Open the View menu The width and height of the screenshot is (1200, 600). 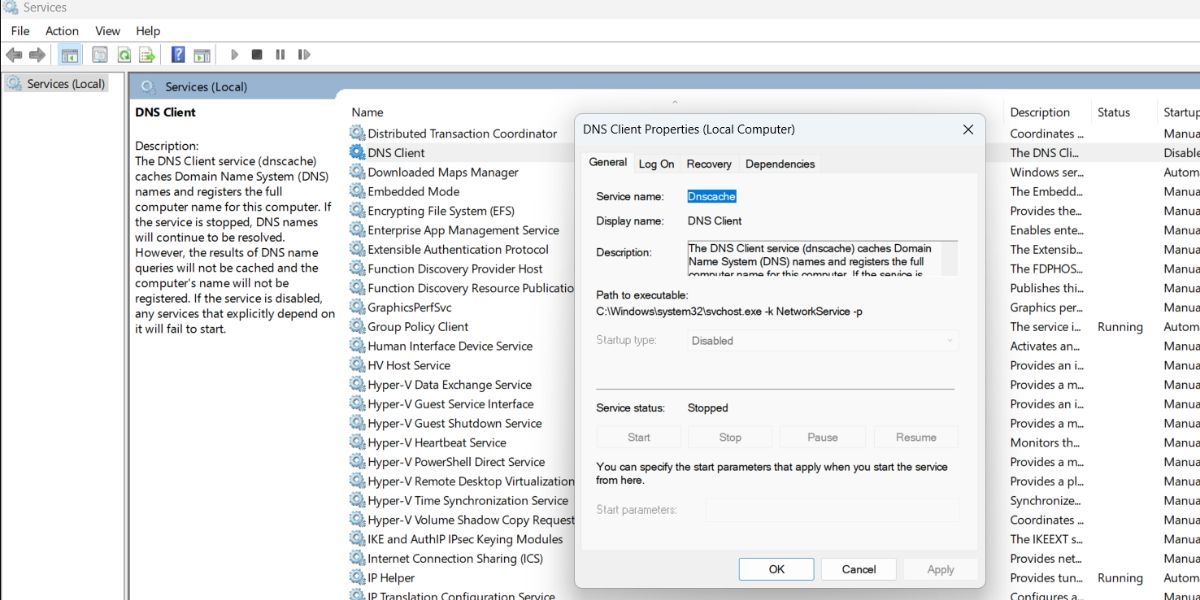[x=108, y=31]
